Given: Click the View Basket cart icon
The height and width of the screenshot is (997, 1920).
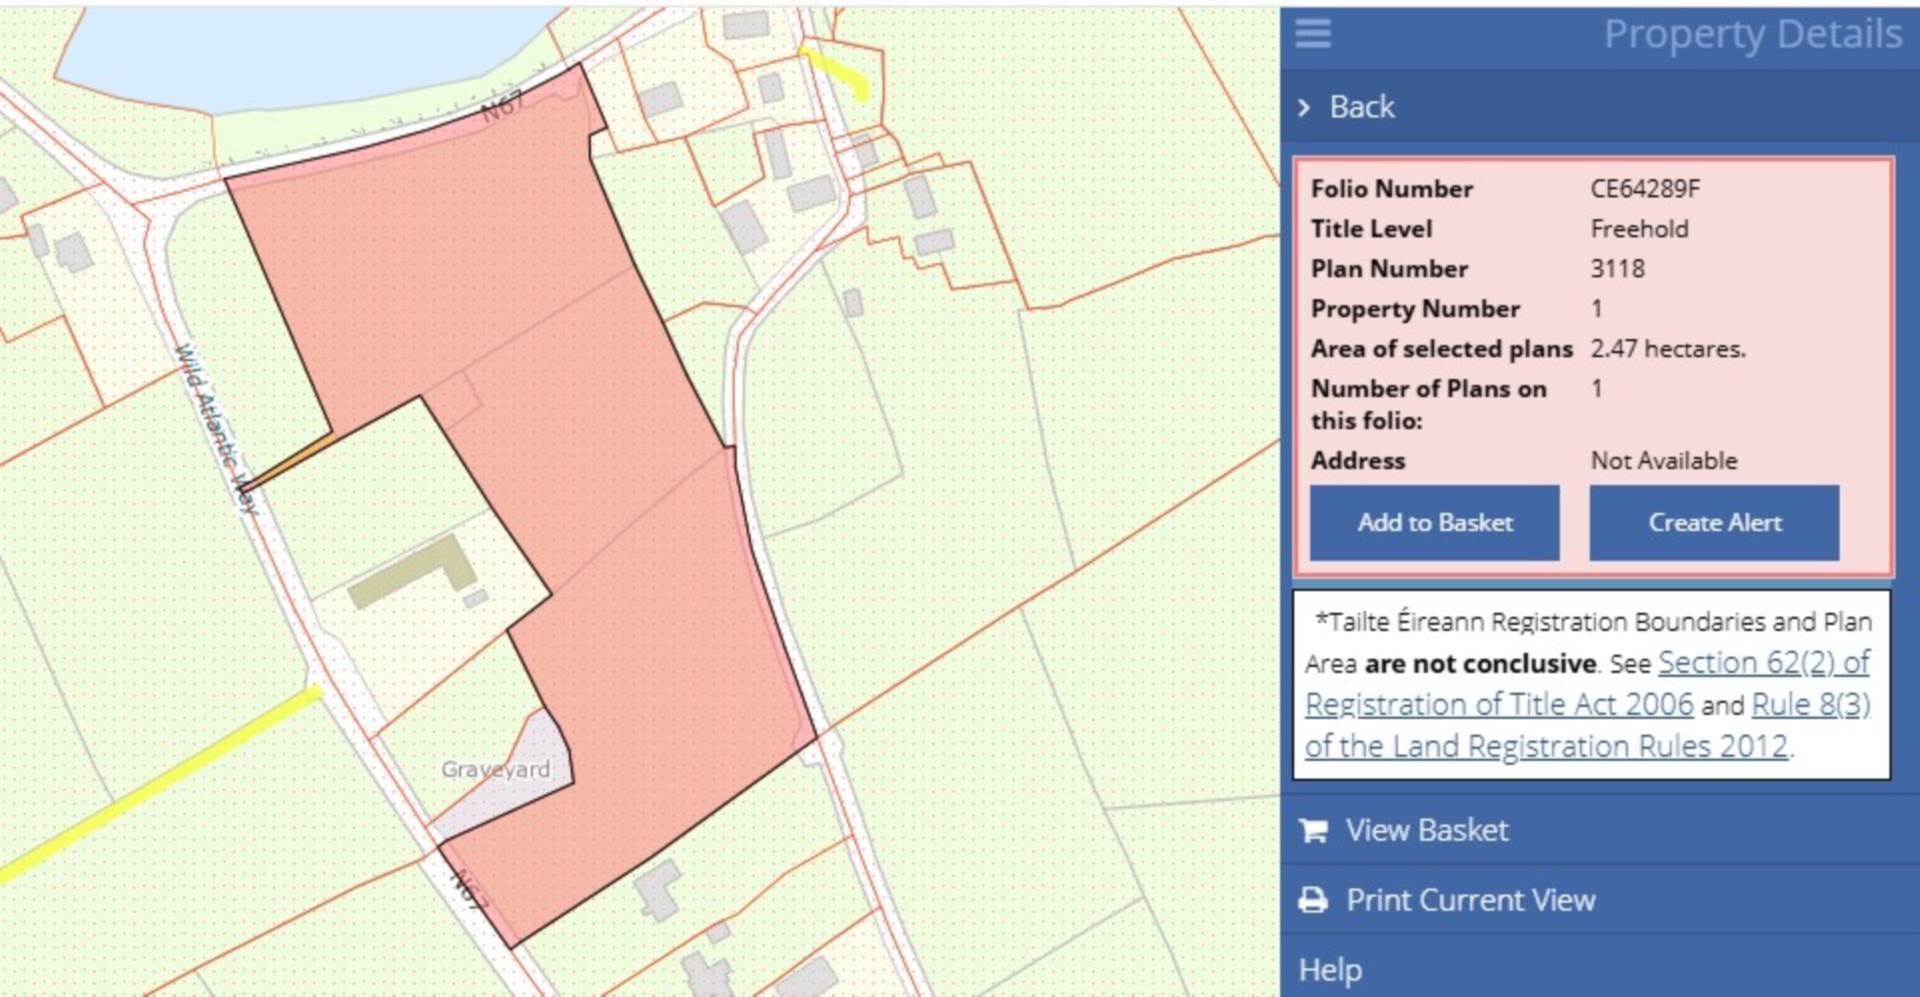Looking at the screenshot, I should [x=1313, y=830].
